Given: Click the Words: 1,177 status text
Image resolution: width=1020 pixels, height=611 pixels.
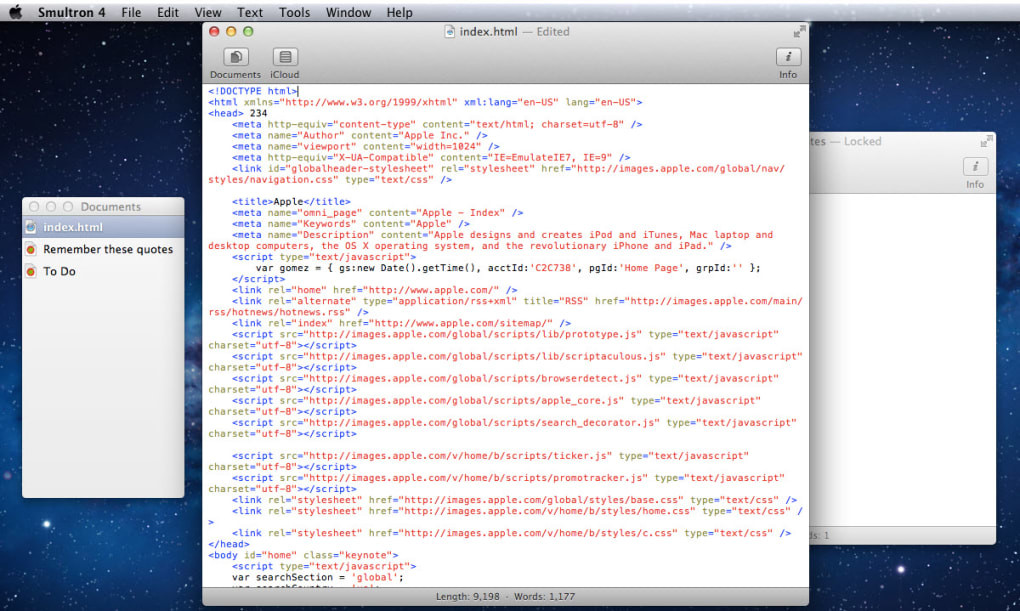Looking at the screenshot, I should click(x=544, y=596).
